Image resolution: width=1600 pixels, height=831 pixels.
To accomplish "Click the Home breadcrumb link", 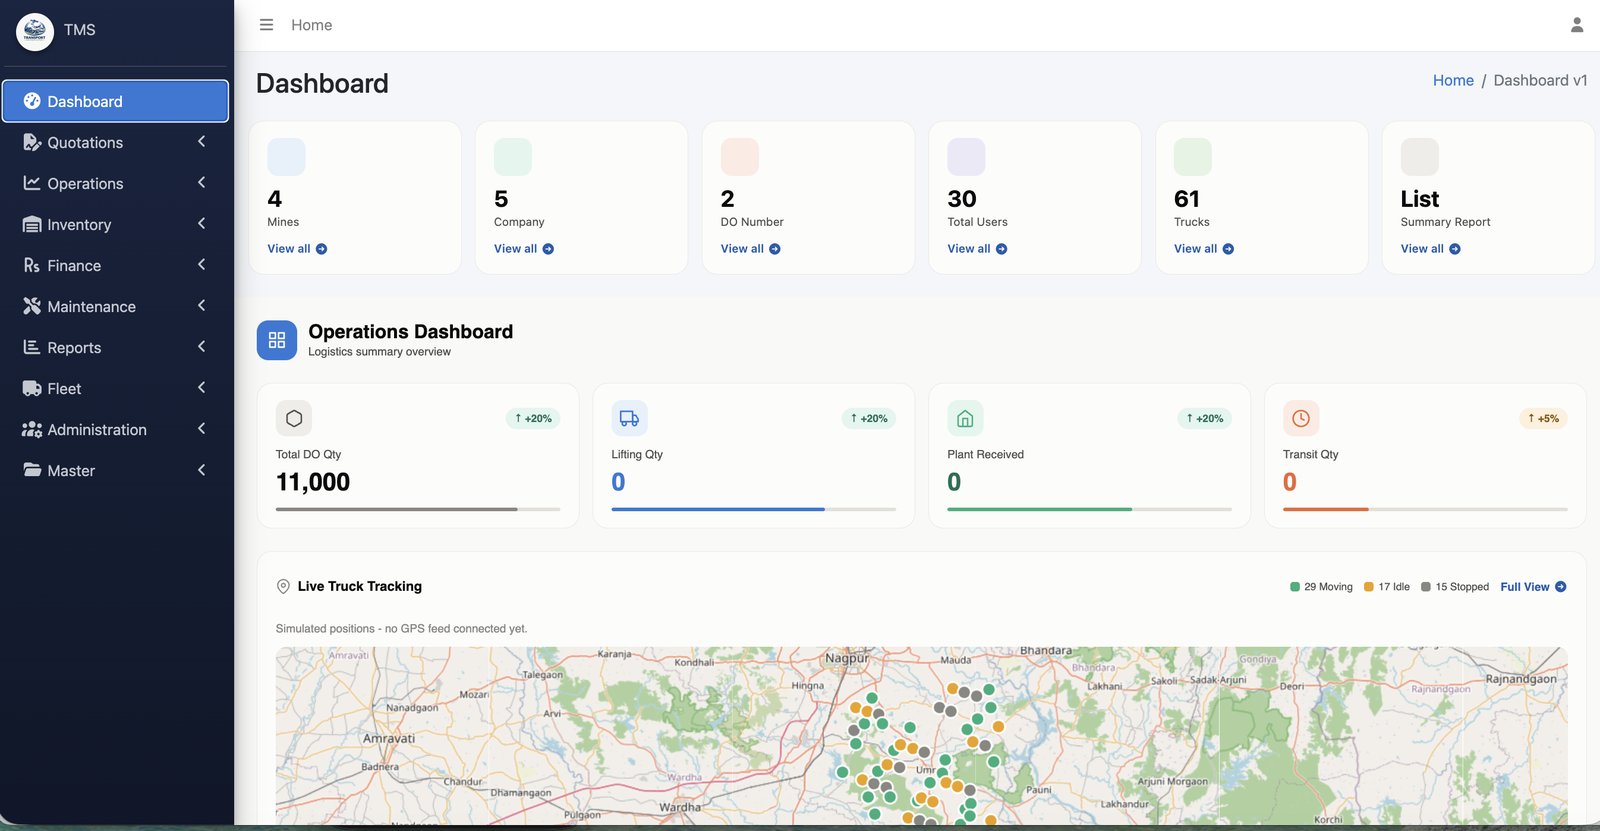I will pyautogui.click(x=1453, y=80).
